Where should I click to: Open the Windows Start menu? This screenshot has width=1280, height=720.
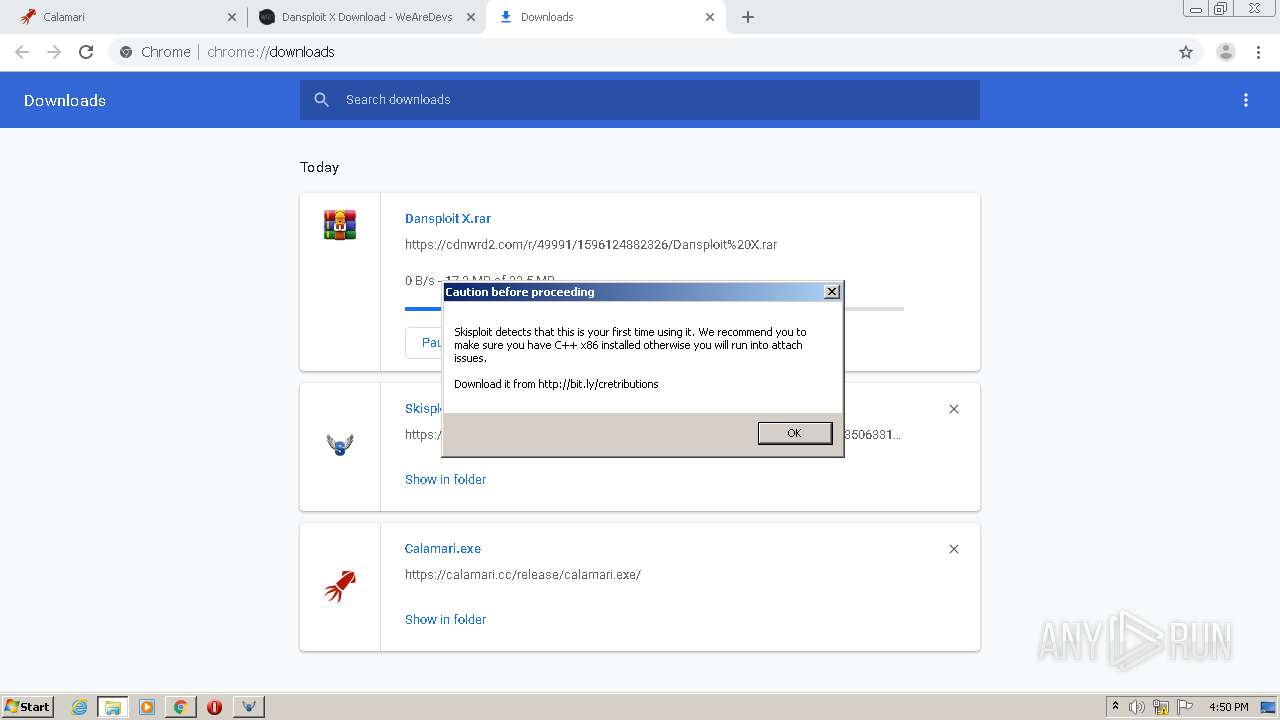pos(27,706)
